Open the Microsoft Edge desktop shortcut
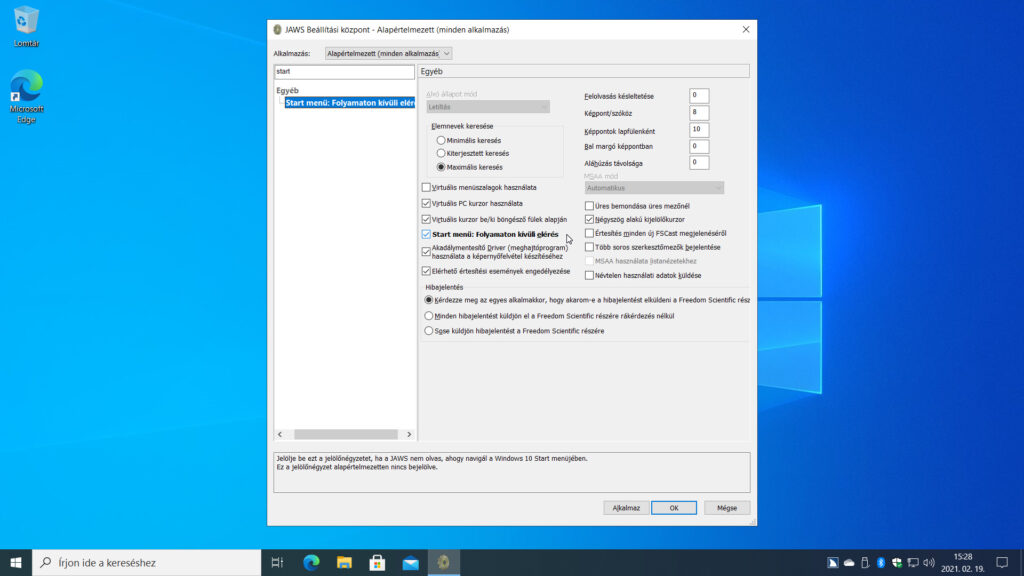The width and height of the screenshot is (1024, 576). point(26,97)
